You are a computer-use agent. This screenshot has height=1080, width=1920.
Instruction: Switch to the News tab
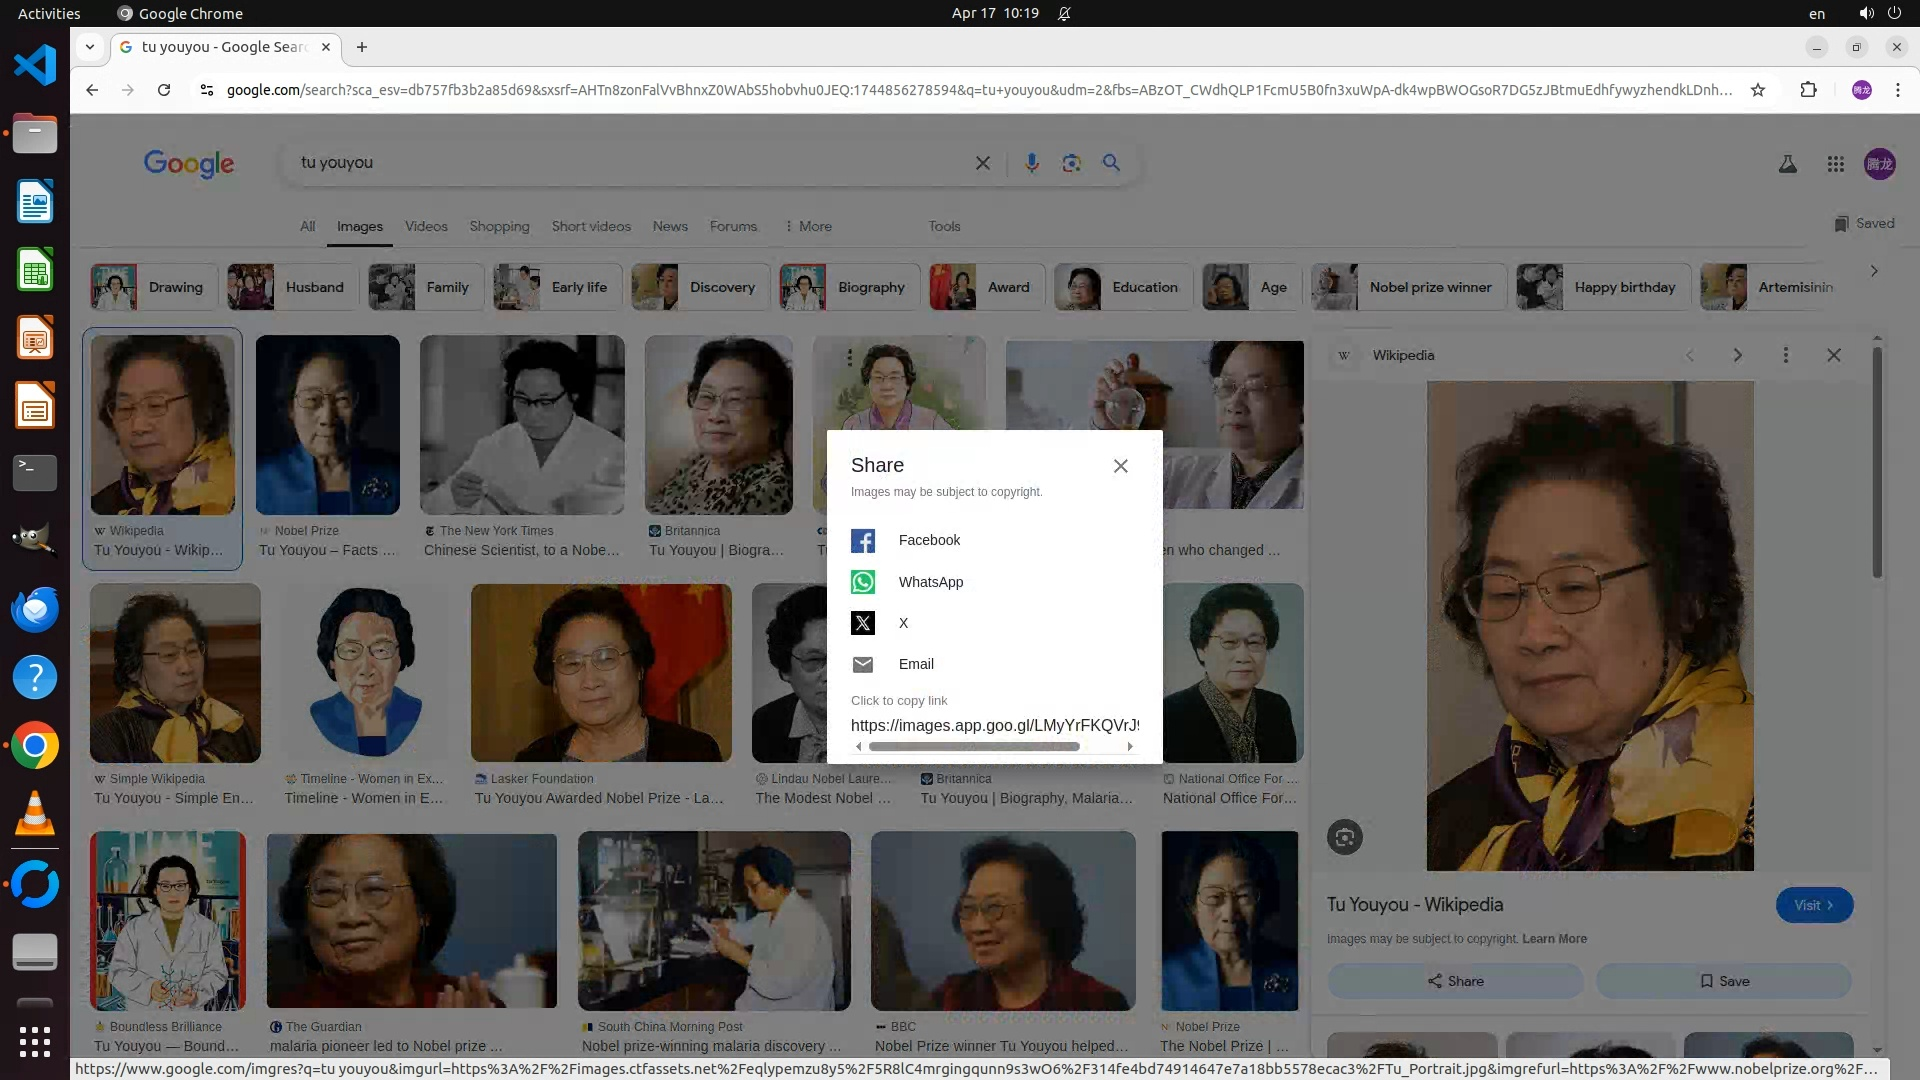669,227
